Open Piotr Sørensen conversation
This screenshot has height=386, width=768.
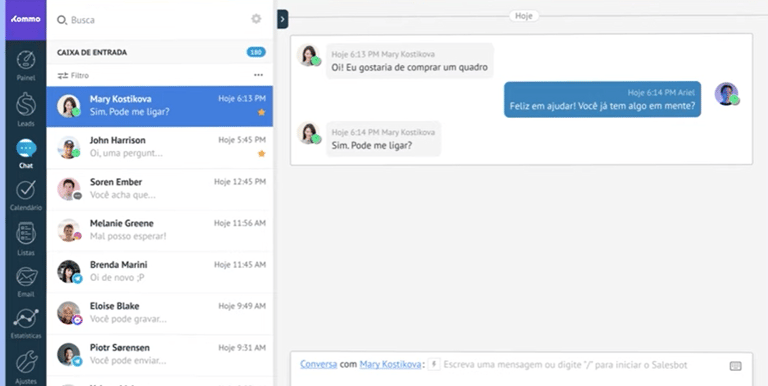click(160, 355)
